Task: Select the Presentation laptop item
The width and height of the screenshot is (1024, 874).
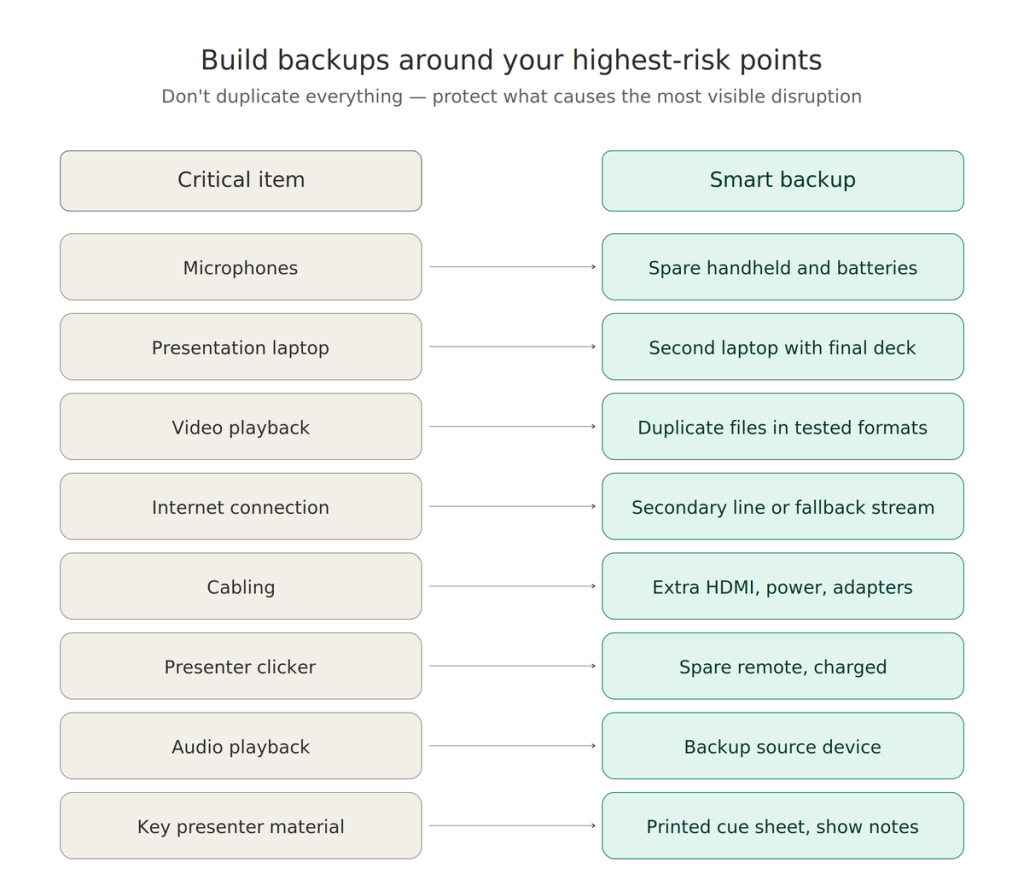Action: [x=240, y=347]
